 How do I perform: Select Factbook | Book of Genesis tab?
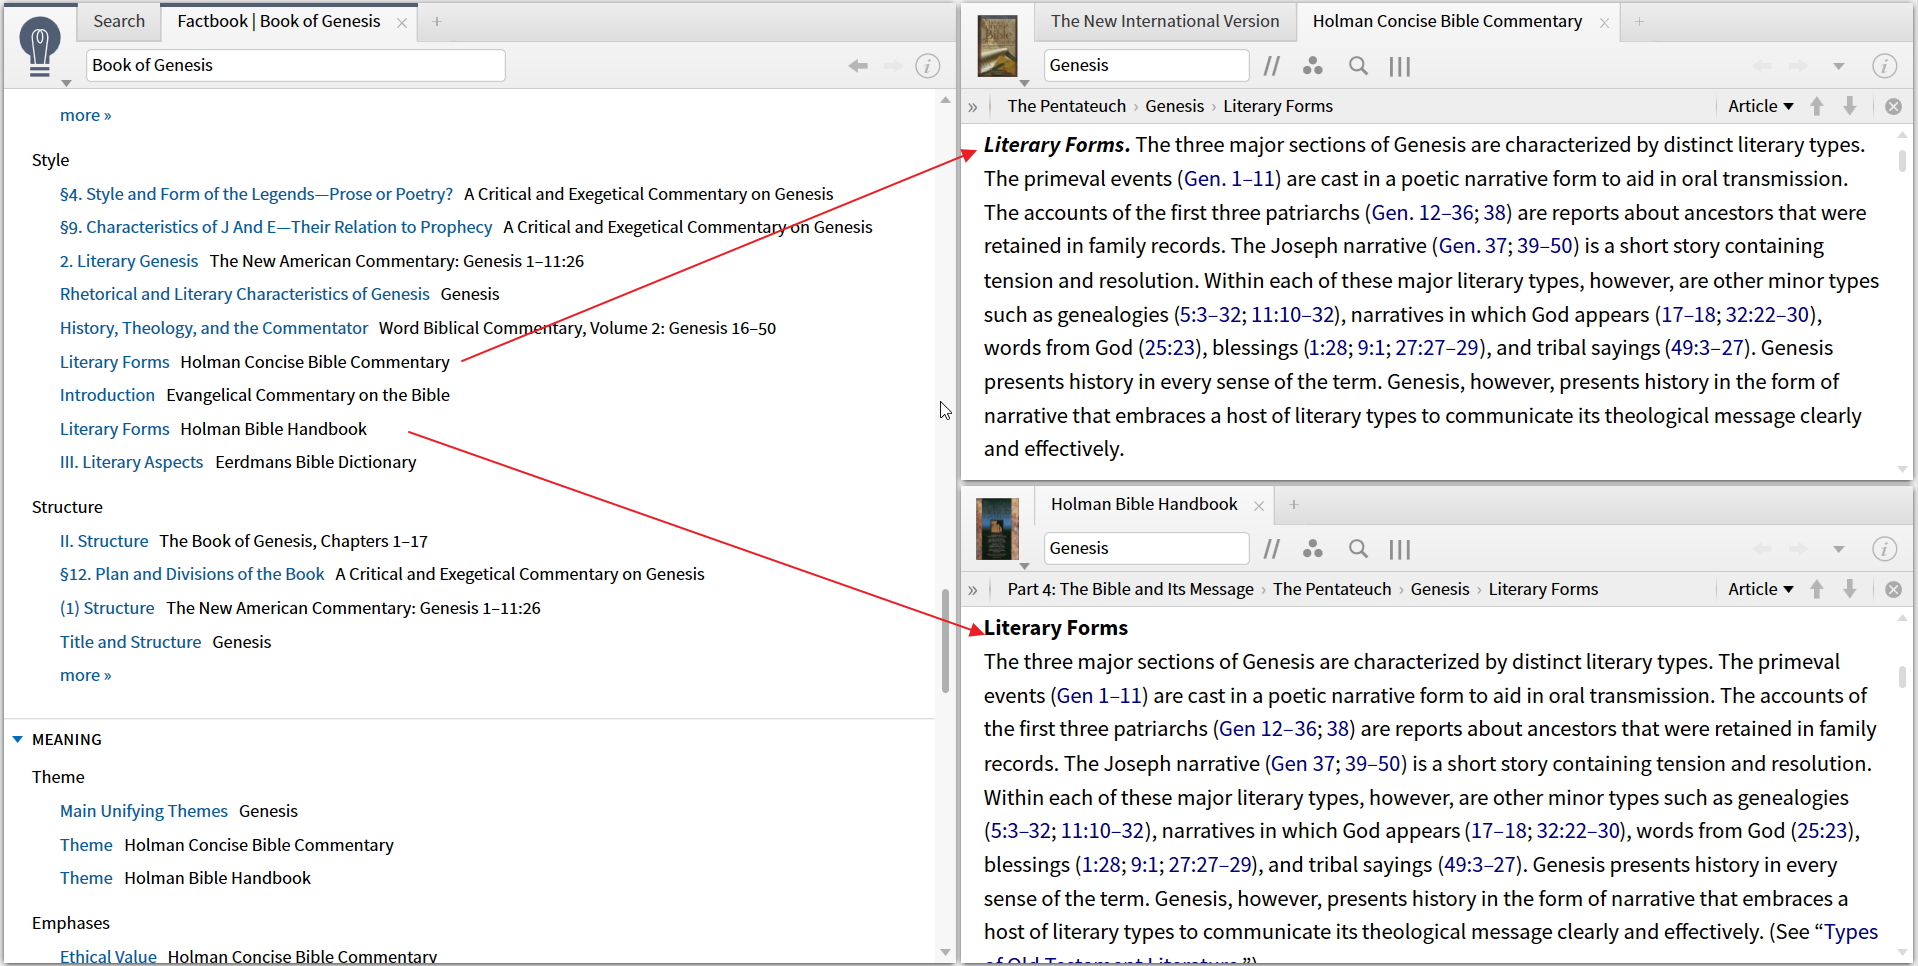click(x=279, y=21)
